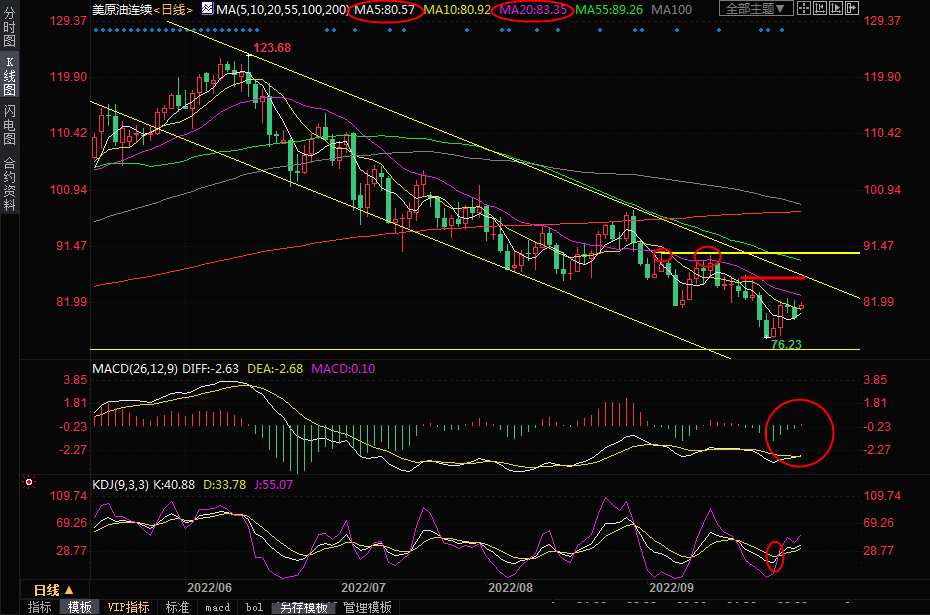Switch to 闪电图 side tab
The height and width of the screenshot is (615, 930).
9,124
